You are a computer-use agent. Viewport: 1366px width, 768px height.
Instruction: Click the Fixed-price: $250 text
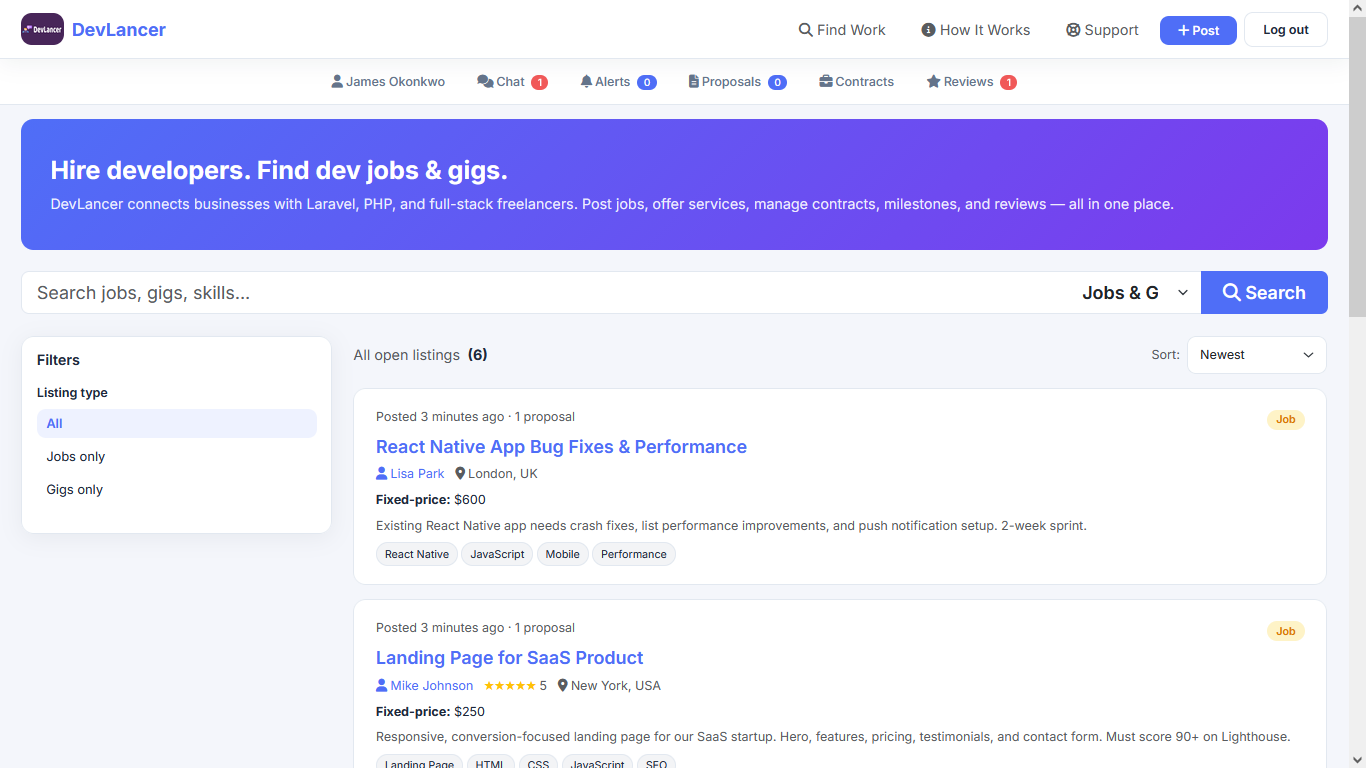click(x=430, y=712)
